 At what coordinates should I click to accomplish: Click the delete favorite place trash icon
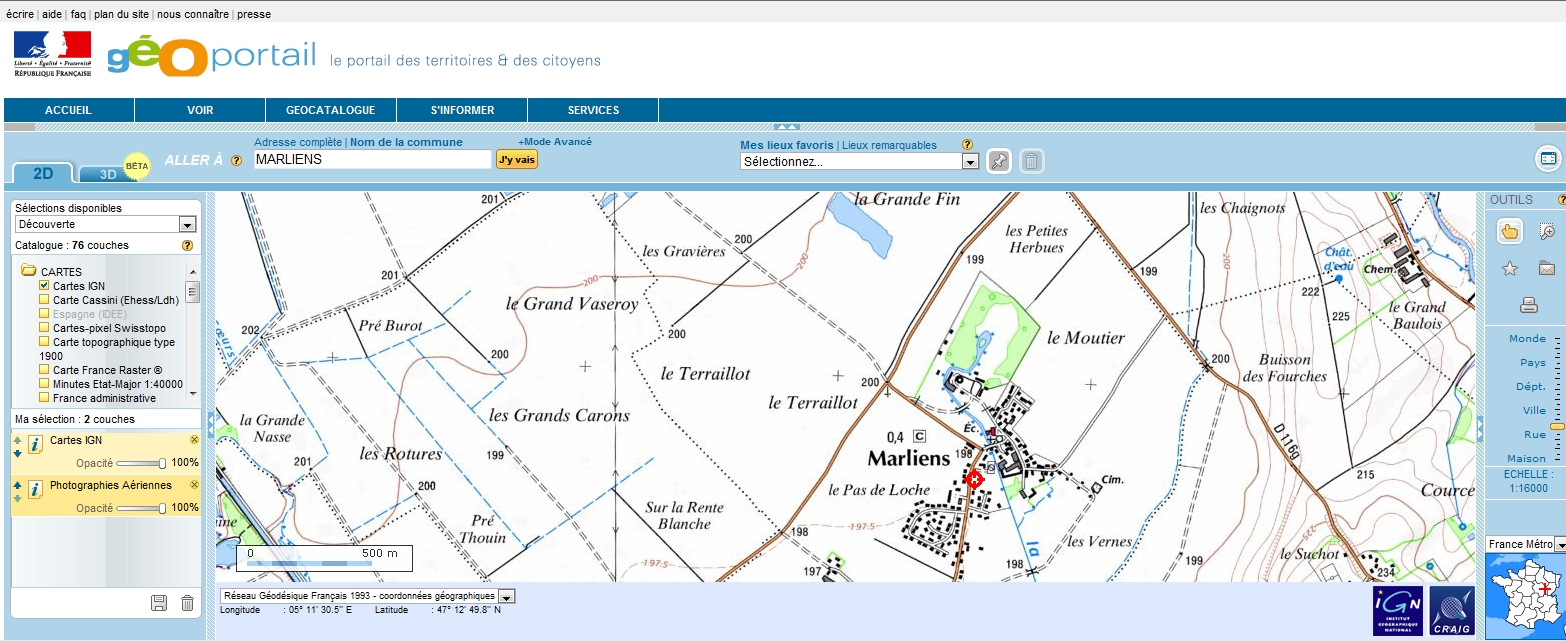coord(1032,161)
